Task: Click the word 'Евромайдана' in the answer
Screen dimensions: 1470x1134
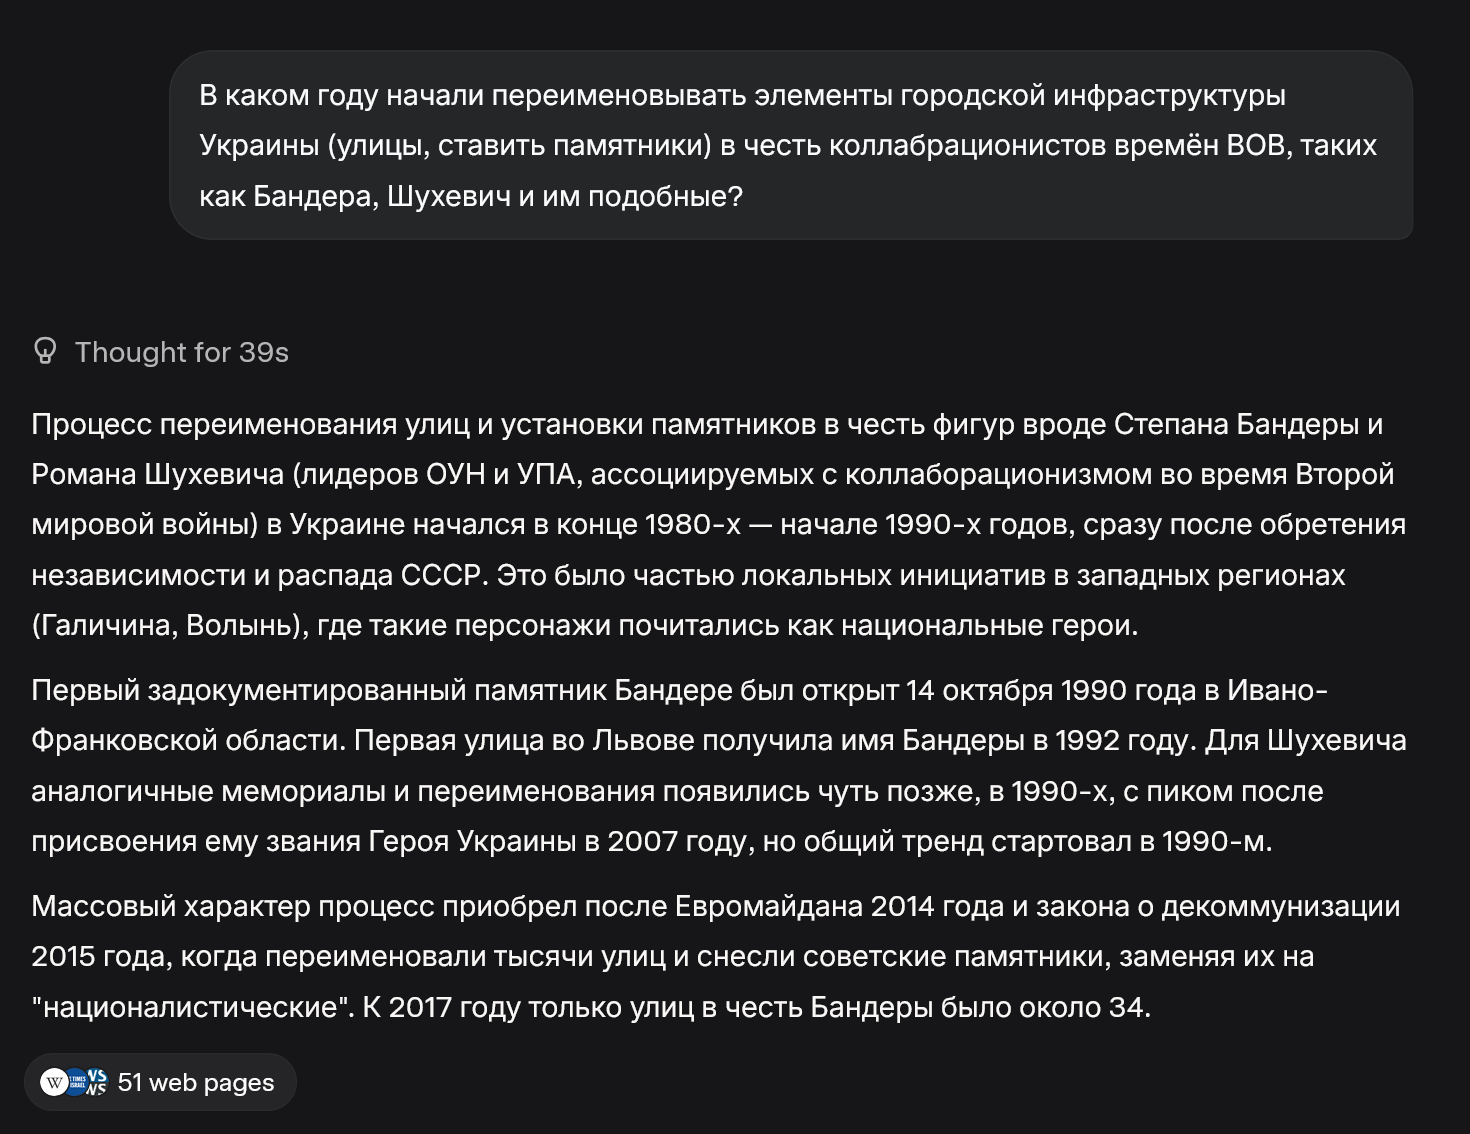Action: coord(768,906)
